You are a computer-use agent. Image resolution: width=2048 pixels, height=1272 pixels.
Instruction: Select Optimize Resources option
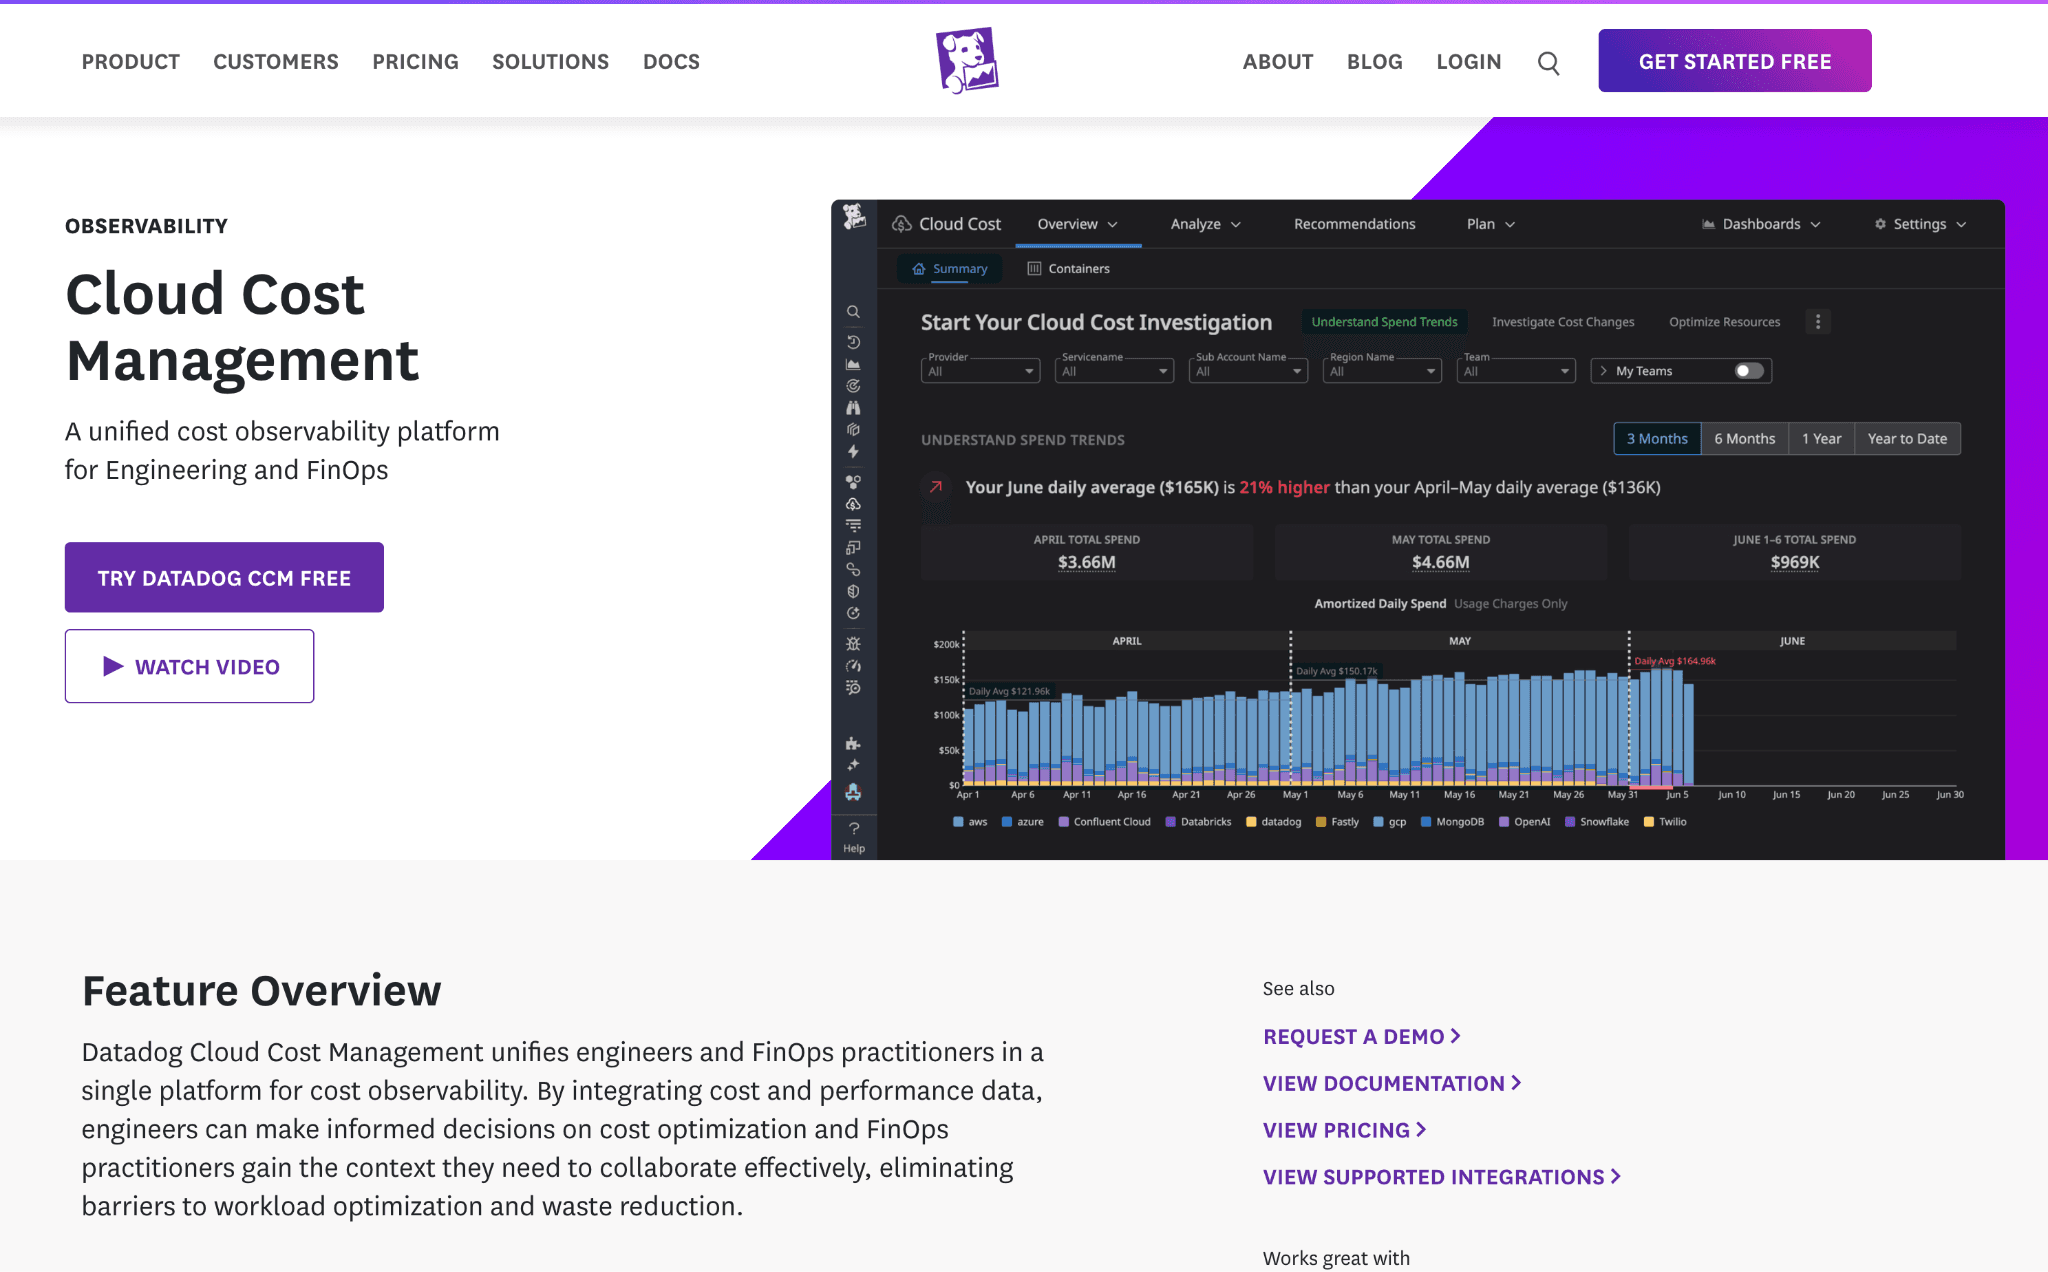click(1724, 322)
